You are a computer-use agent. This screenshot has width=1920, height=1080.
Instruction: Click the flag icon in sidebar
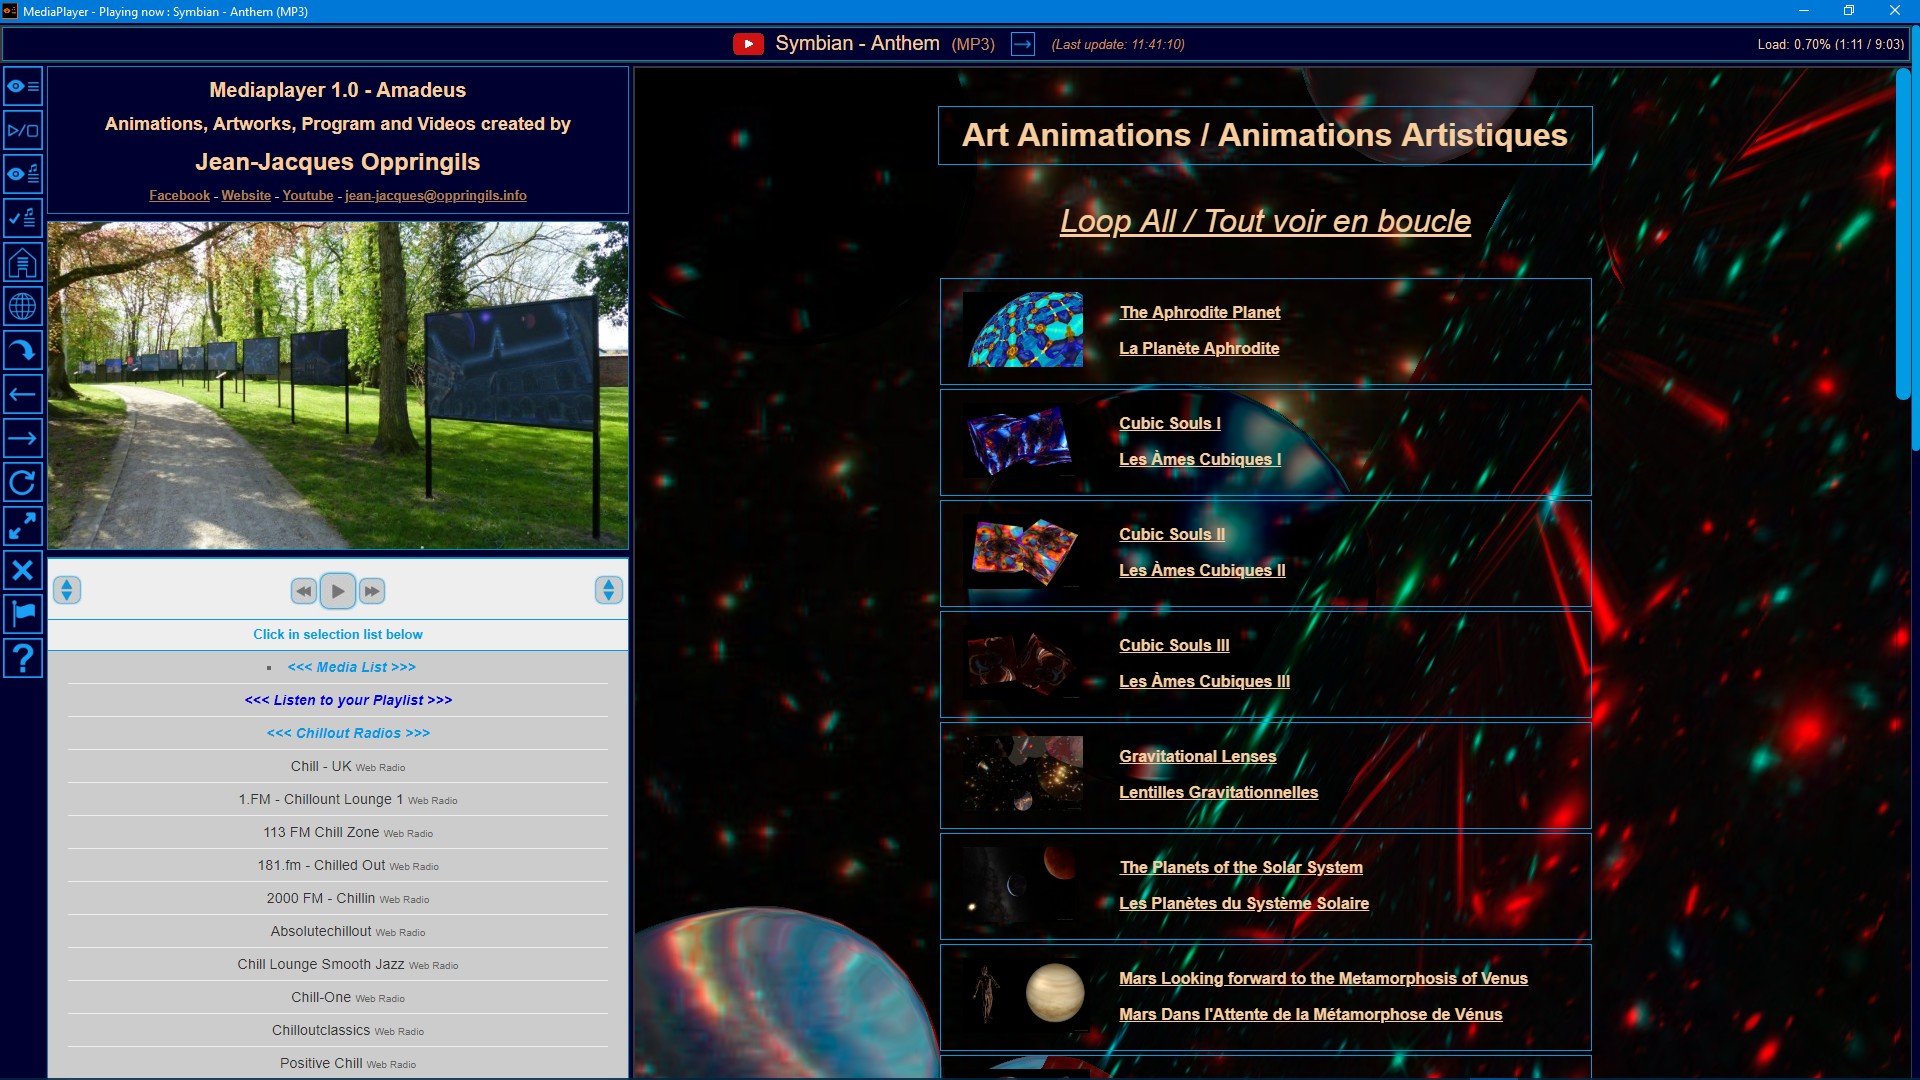pyautogui.click(x=22, y=614)
